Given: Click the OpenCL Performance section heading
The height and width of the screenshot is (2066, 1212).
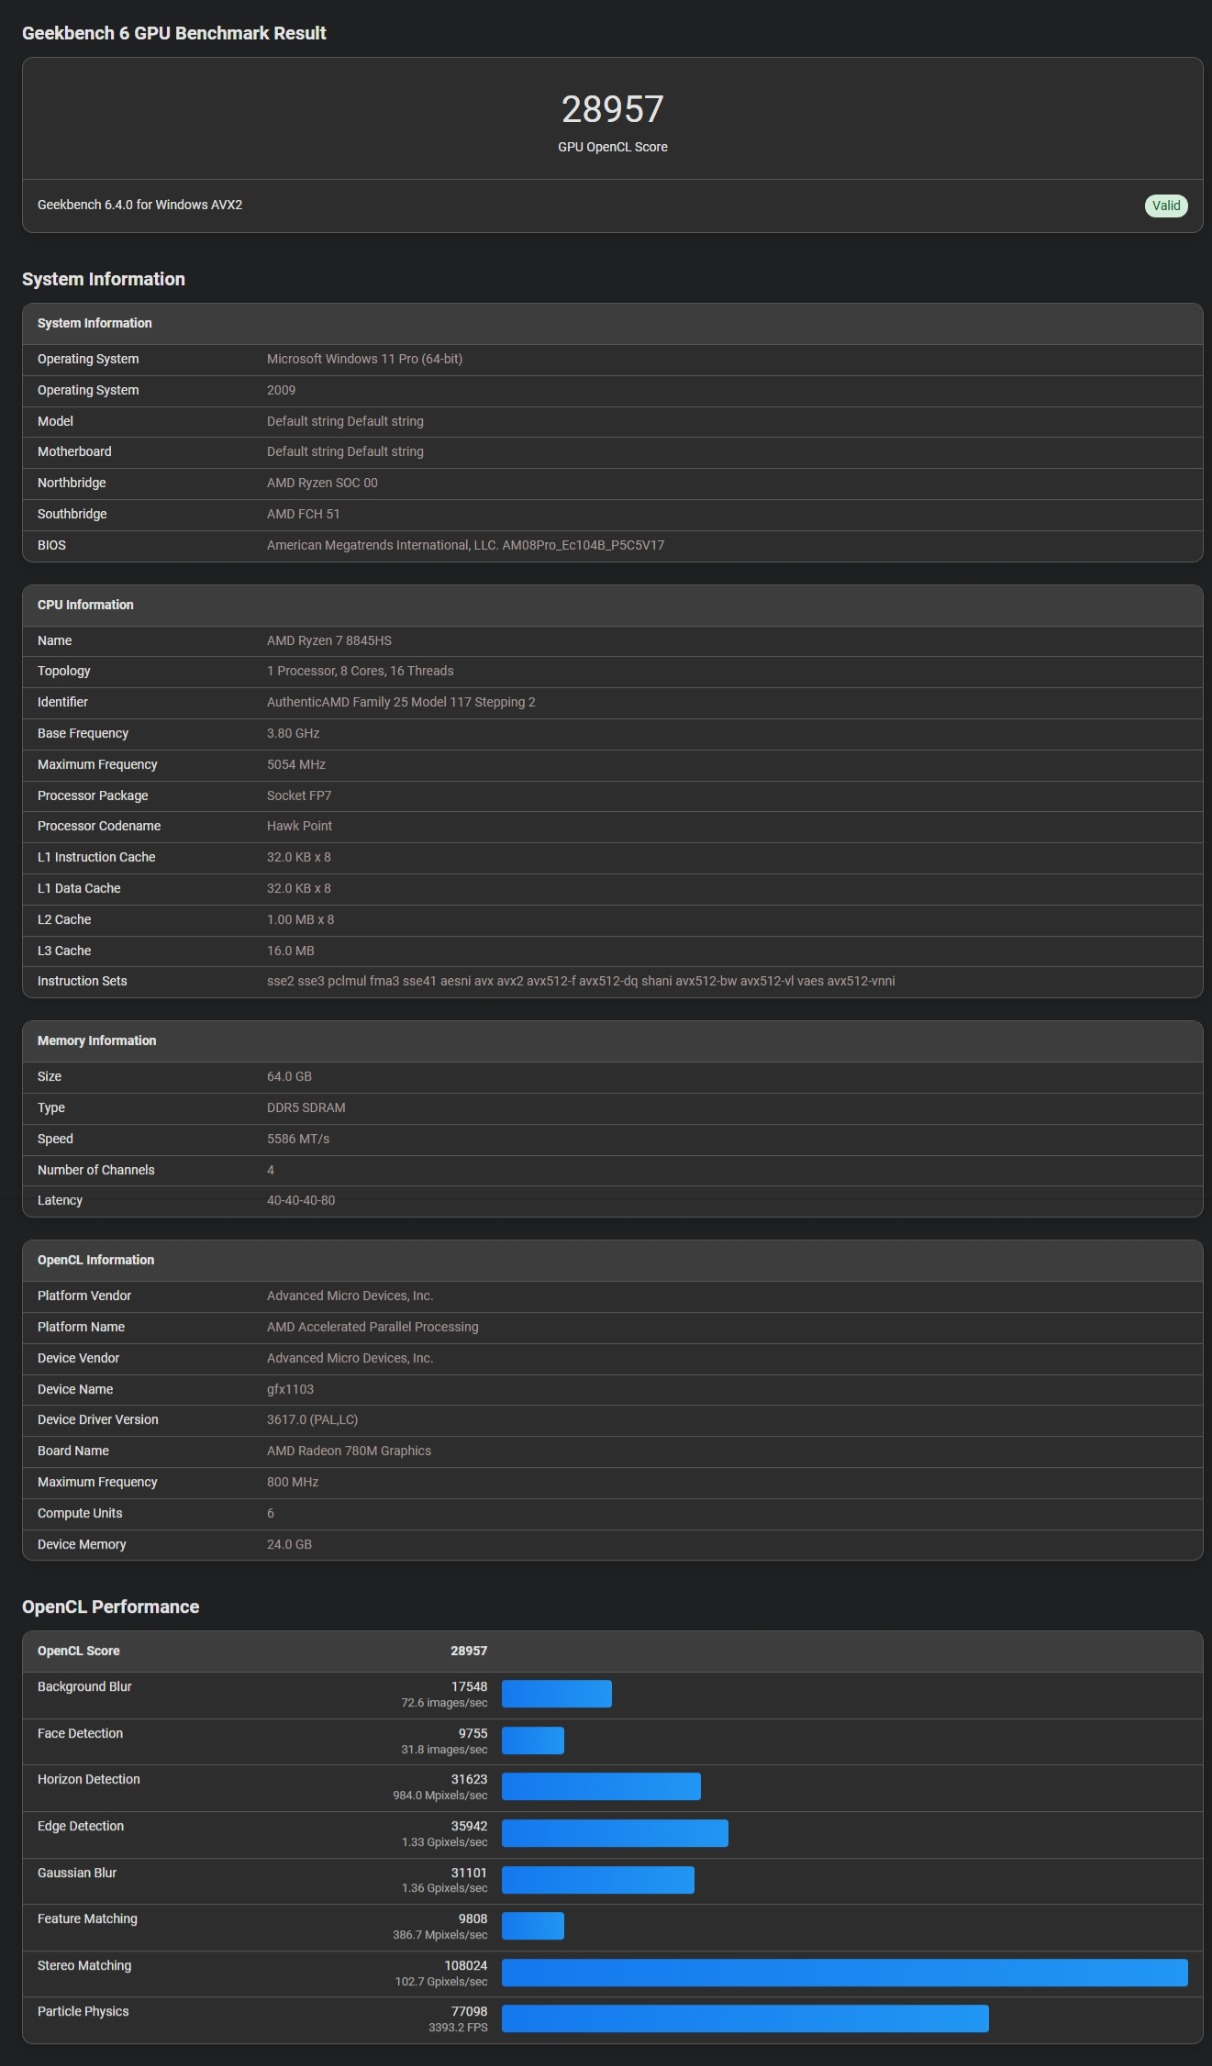Looking at the screenshot, I should pyautogui.click(x=111, y=1607).
